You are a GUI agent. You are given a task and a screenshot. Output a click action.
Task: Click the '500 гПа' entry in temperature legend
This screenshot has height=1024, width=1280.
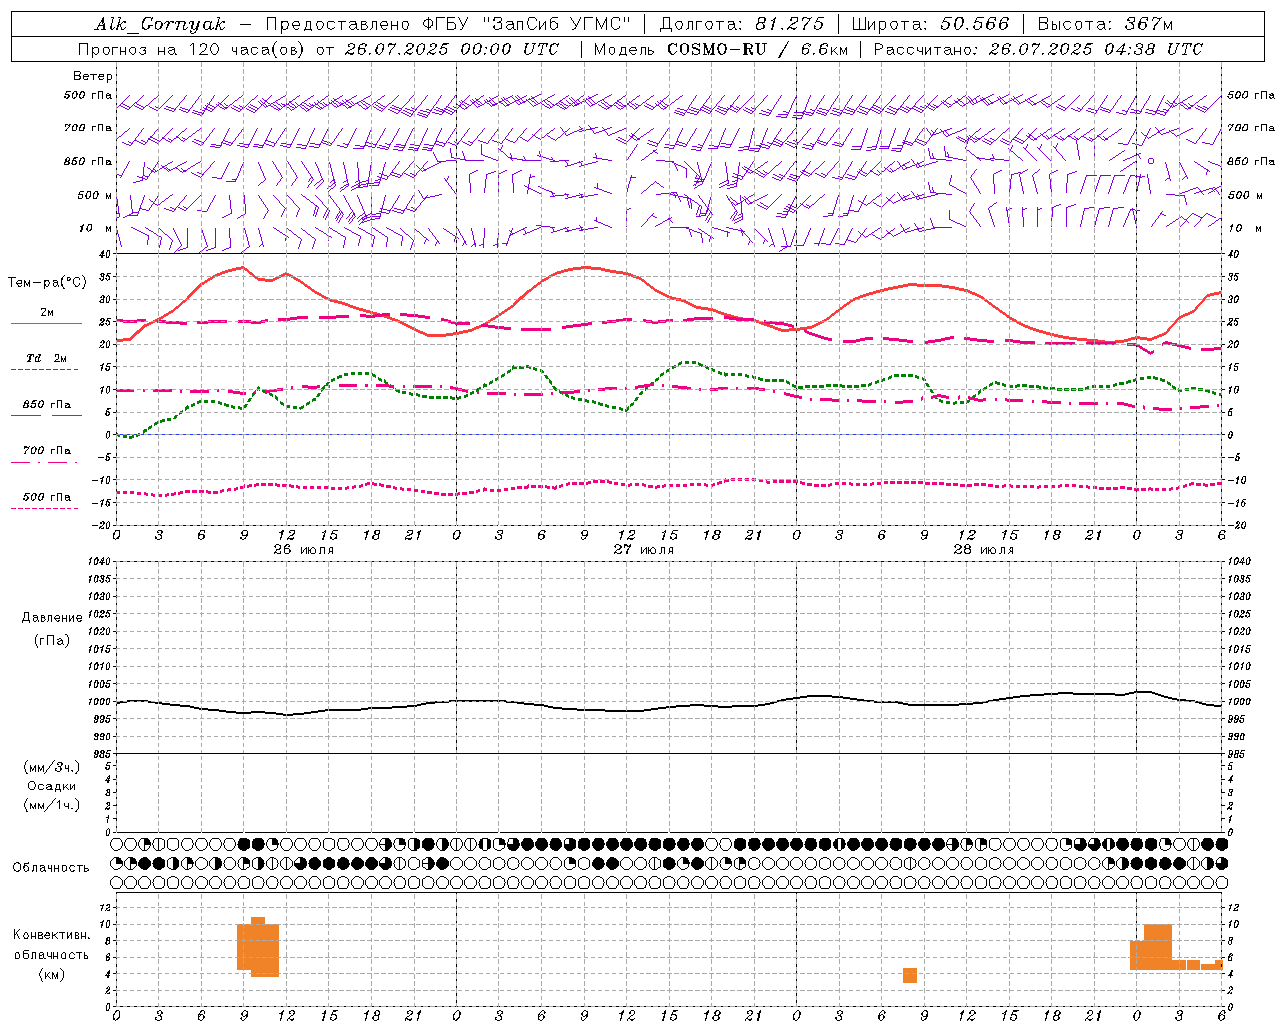tap(47, 497)
